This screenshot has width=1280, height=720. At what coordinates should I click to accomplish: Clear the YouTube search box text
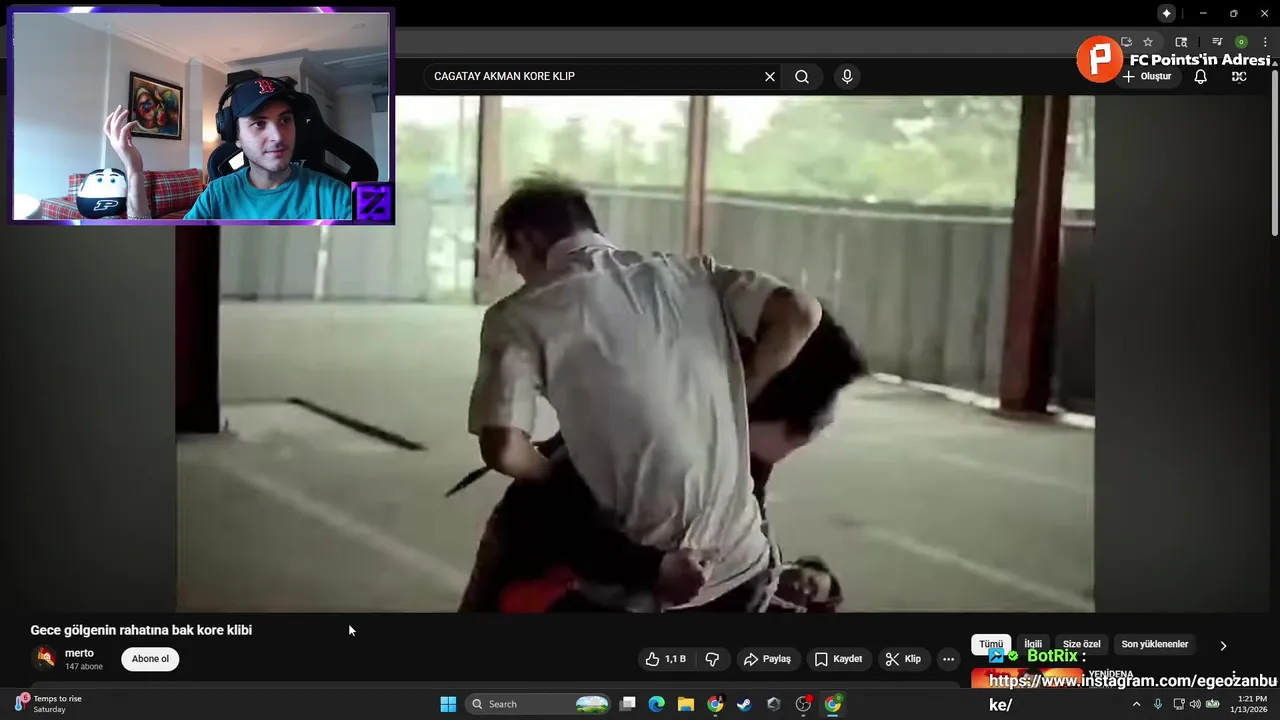770,76
